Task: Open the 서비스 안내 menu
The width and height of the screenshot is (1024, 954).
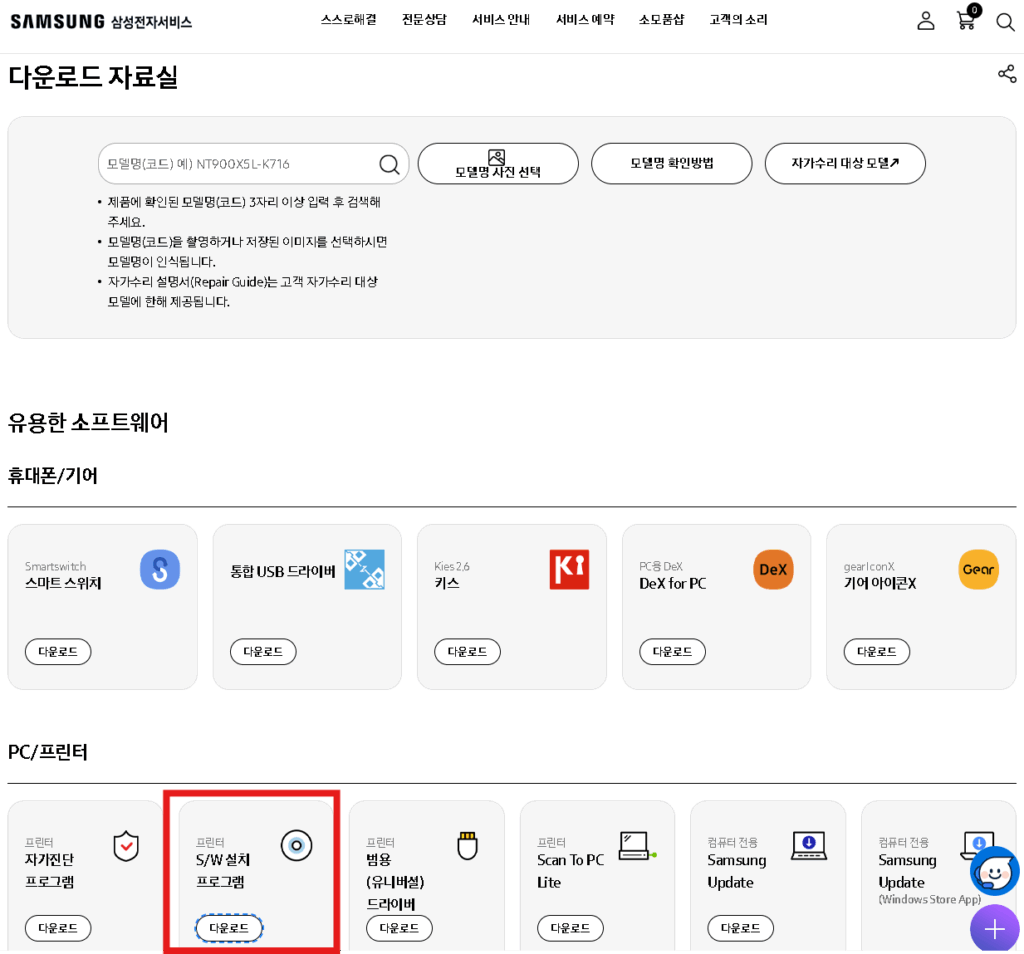Action: pos(501,20)
